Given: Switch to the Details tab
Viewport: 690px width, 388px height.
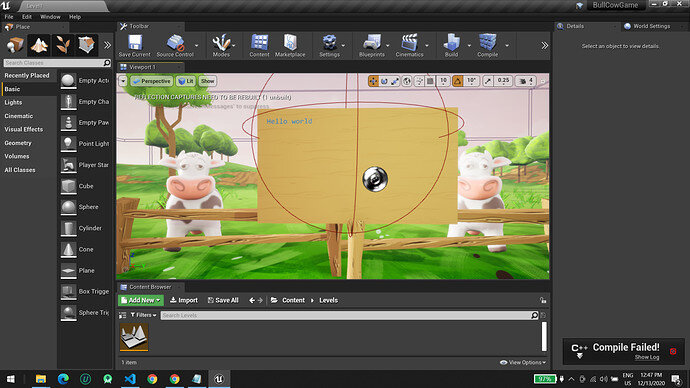Looking at the screenshot, I should 575,26.
